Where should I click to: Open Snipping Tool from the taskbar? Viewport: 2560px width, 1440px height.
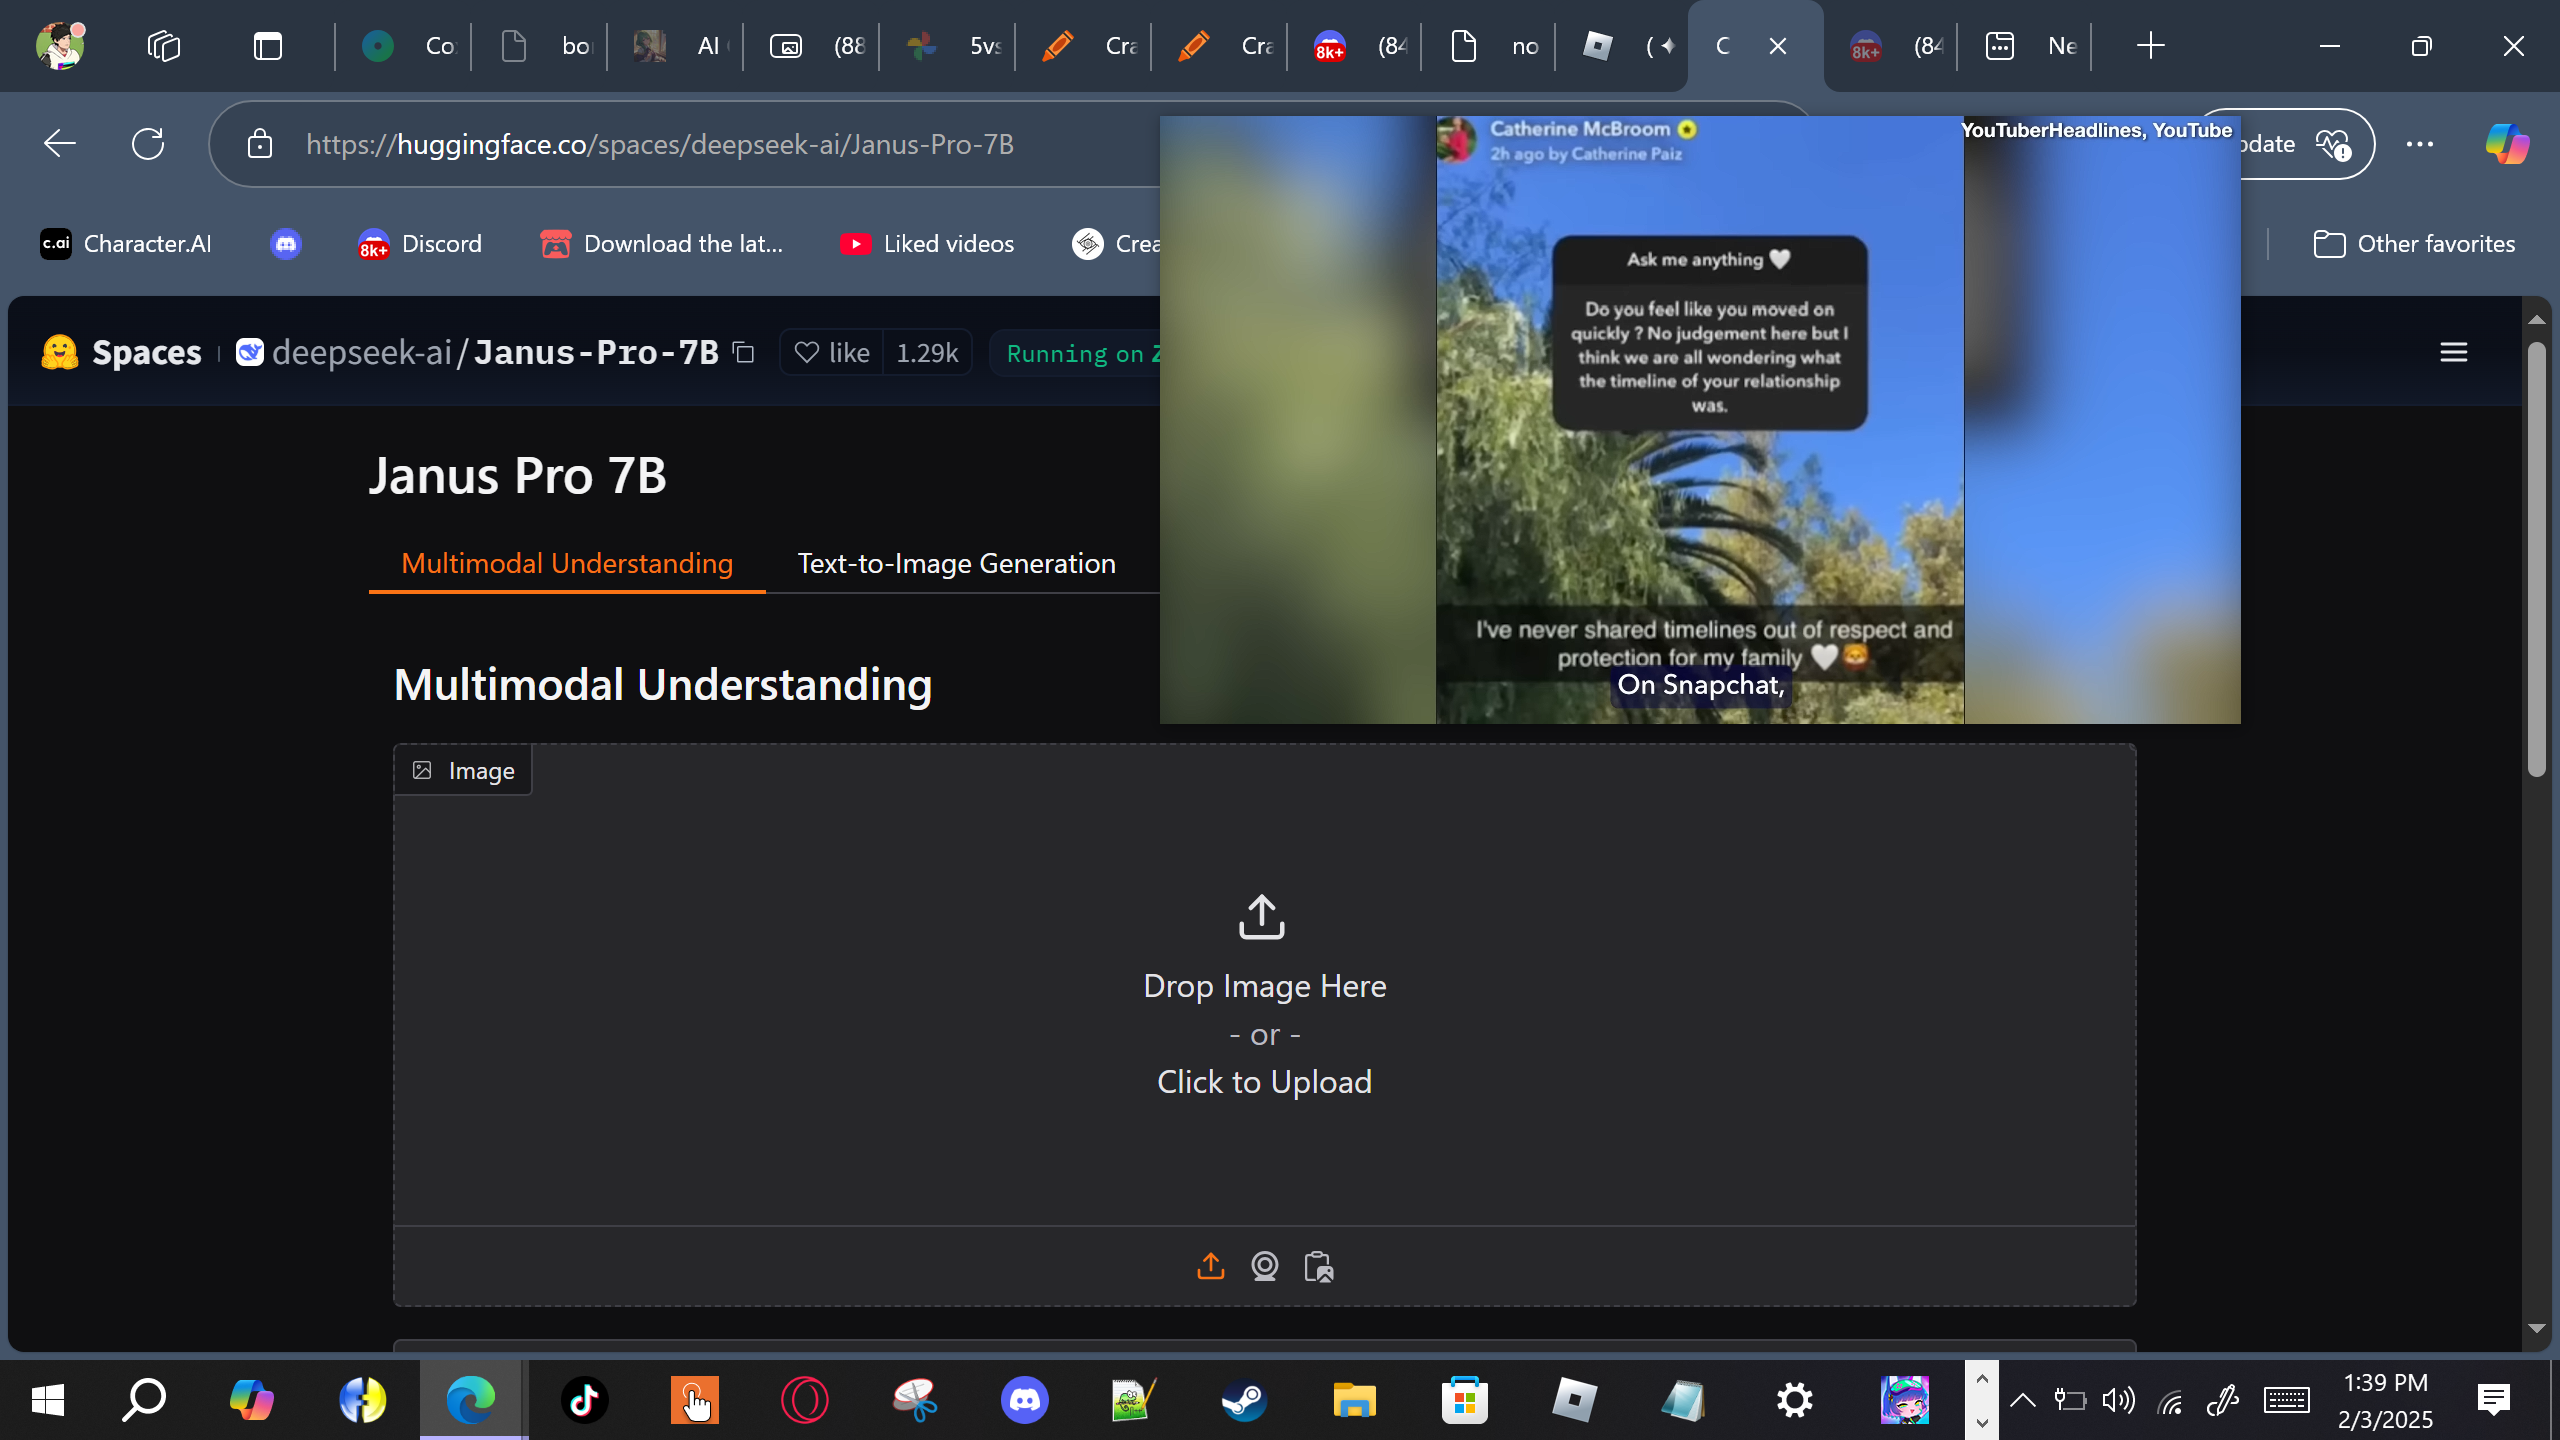click(x=915, y=1400)
